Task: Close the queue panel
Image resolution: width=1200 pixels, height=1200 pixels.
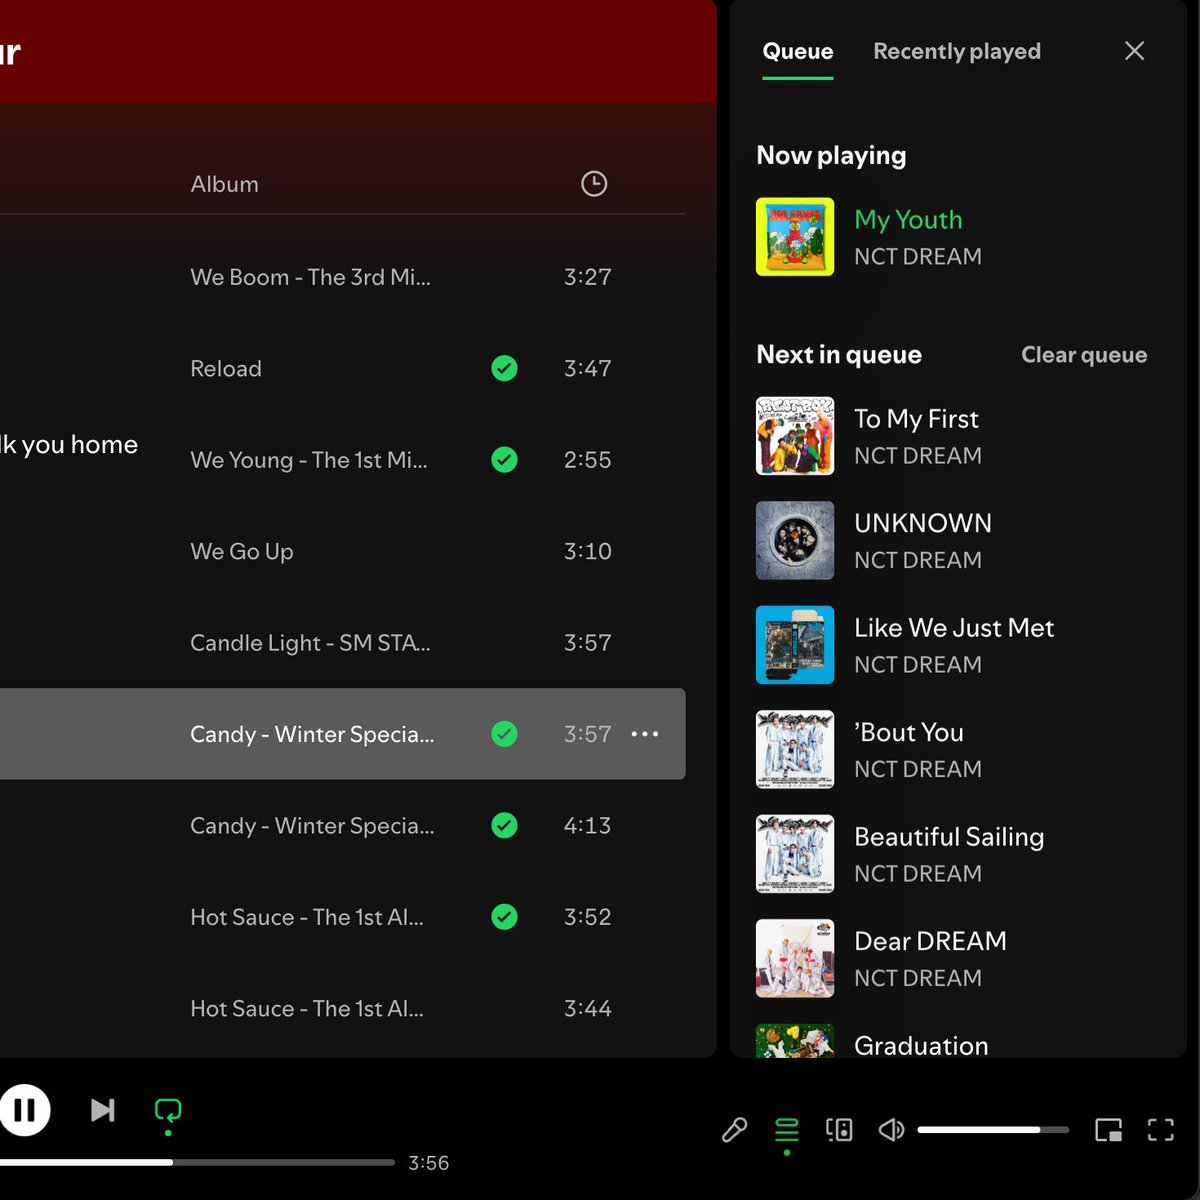Action: (x=1134, y=51)
